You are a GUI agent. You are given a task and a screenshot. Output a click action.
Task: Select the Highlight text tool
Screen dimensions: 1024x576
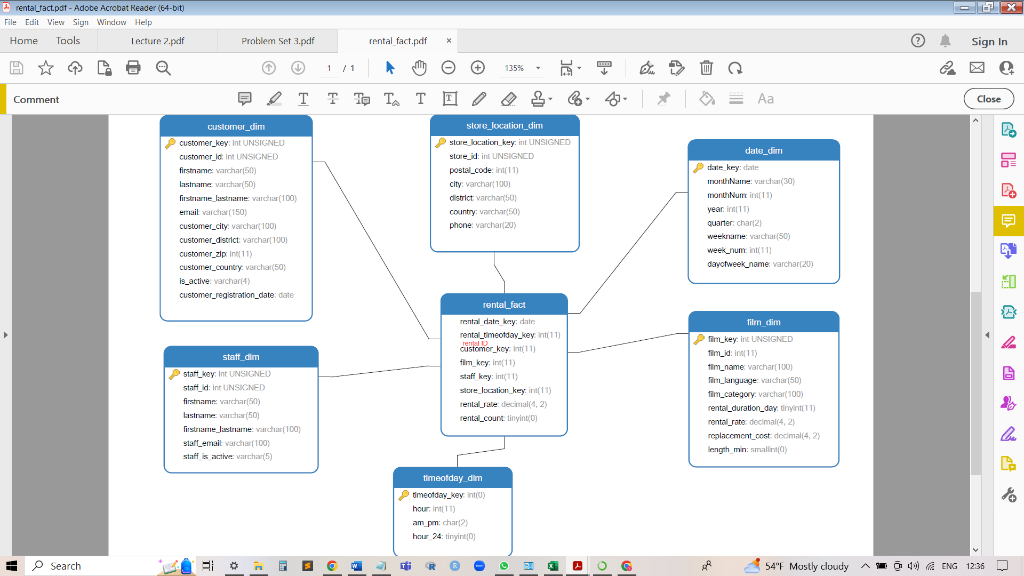click(x=274, y=98)
